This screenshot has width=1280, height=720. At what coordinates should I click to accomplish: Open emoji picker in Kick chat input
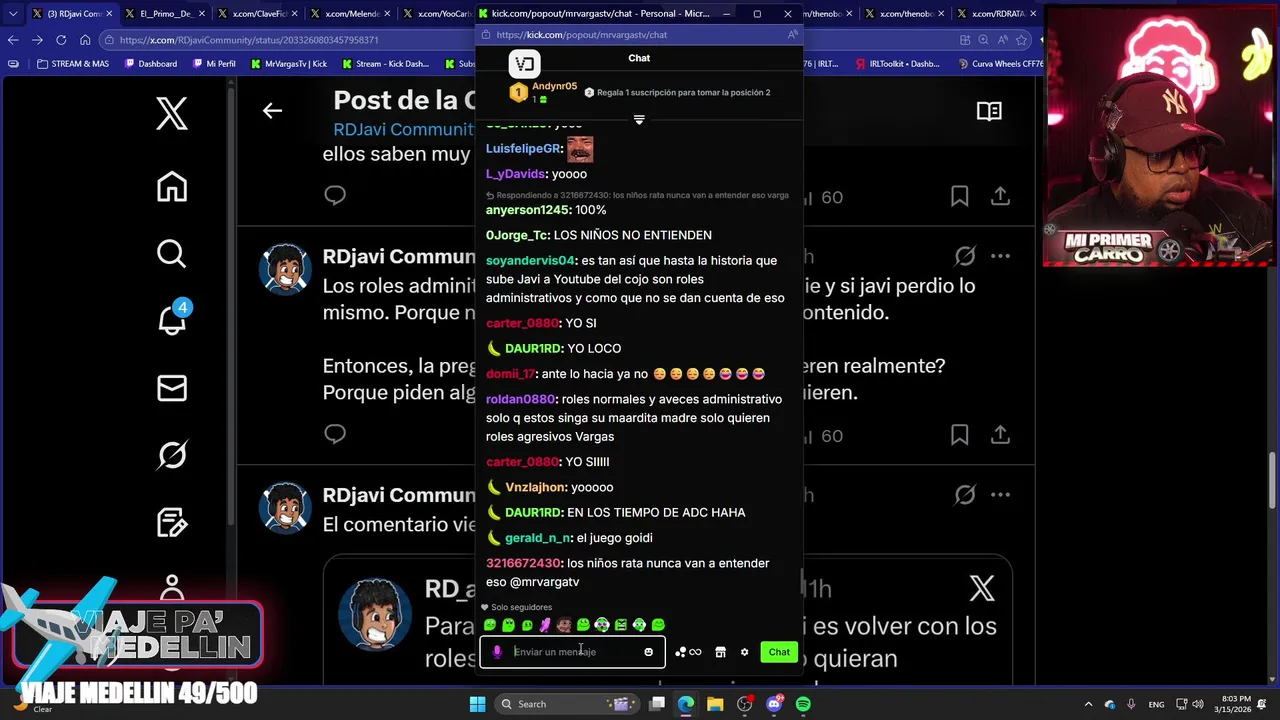coord(648,652)
